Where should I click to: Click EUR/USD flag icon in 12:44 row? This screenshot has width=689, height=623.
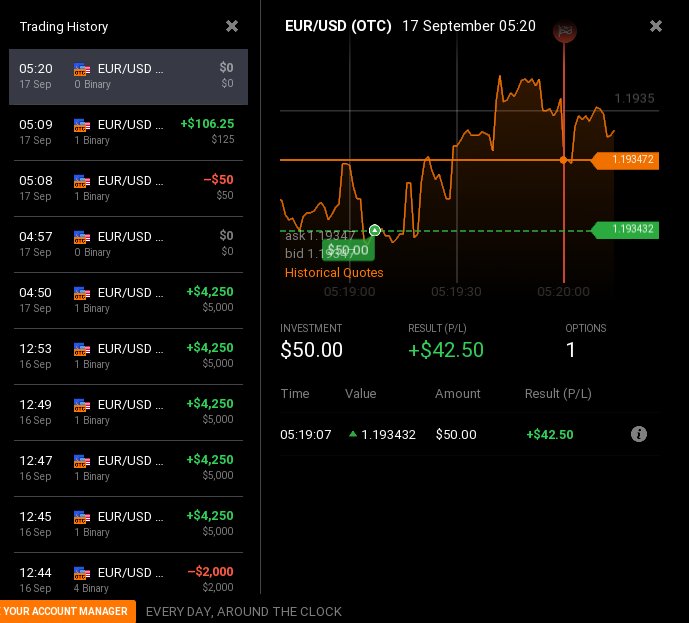(82, 573)
